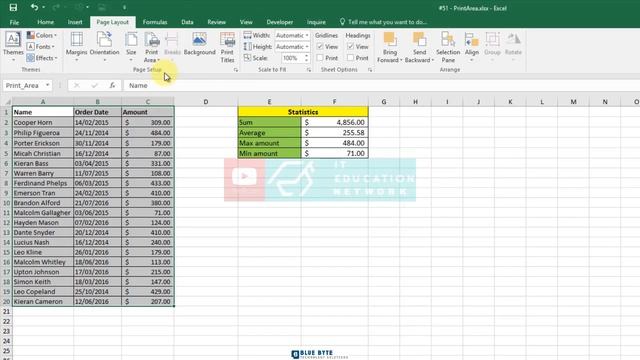This screenshot has width=640, height=360.
Task: Click the Scale percentage stepper
Action: [307, 58]
